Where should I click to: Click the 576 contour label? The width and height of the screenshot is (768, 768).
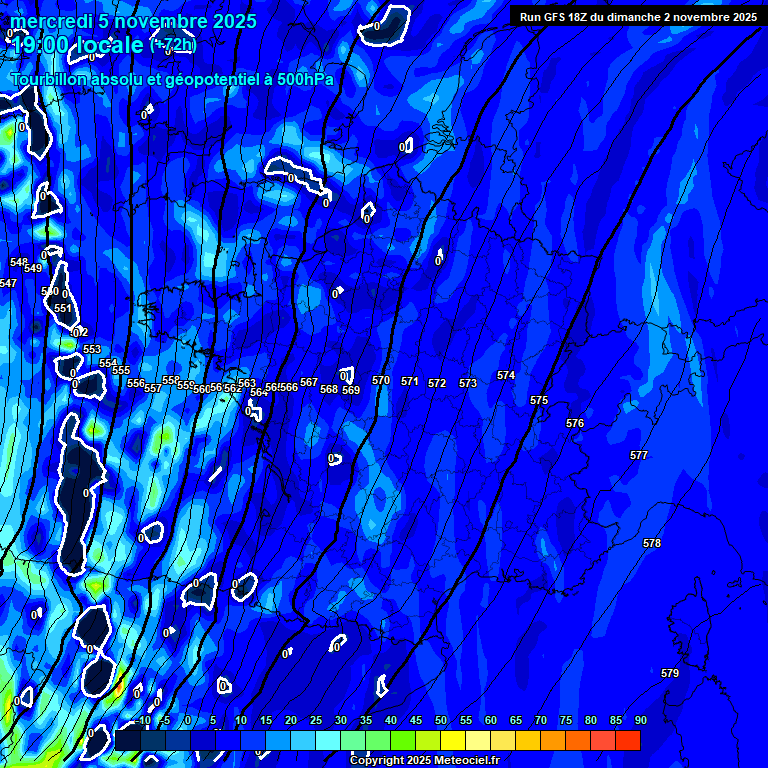(x=575, y=424)
